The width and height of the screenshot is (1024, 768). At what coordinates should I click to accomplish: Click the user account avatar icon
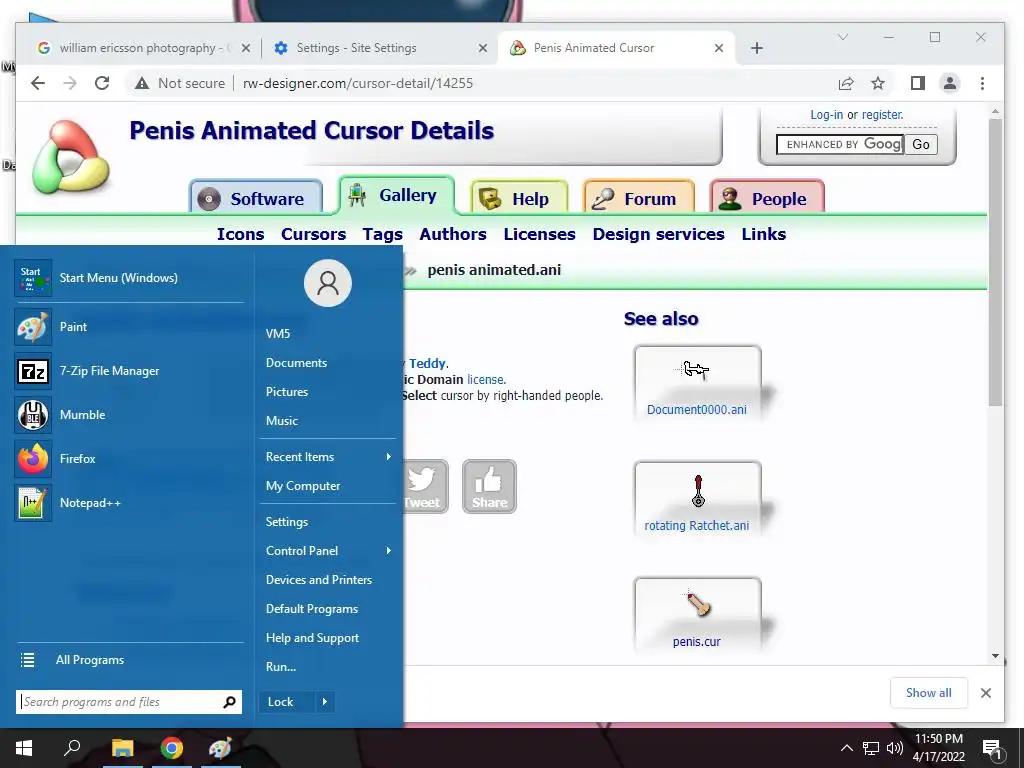[x=328, y=283]
